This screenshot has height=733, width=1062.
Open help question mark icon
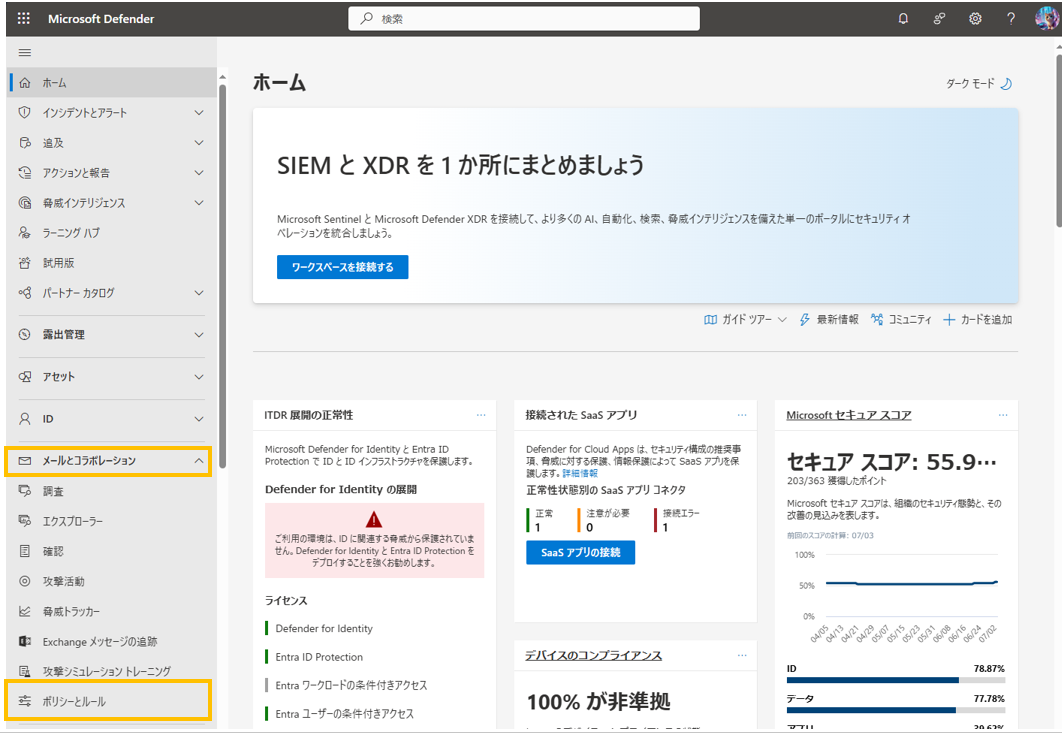click(x=1011, y=19)
